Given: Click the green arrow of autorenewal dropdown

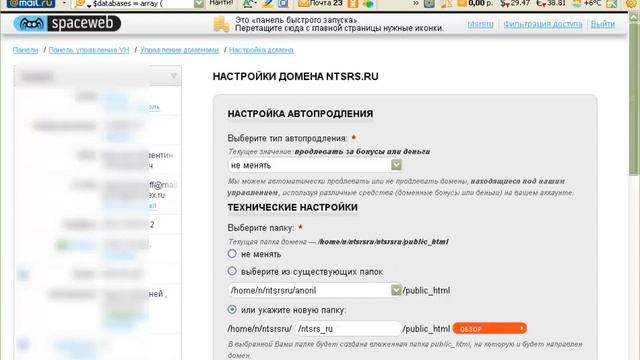Looking at the screenshot, I should point(396,165).
